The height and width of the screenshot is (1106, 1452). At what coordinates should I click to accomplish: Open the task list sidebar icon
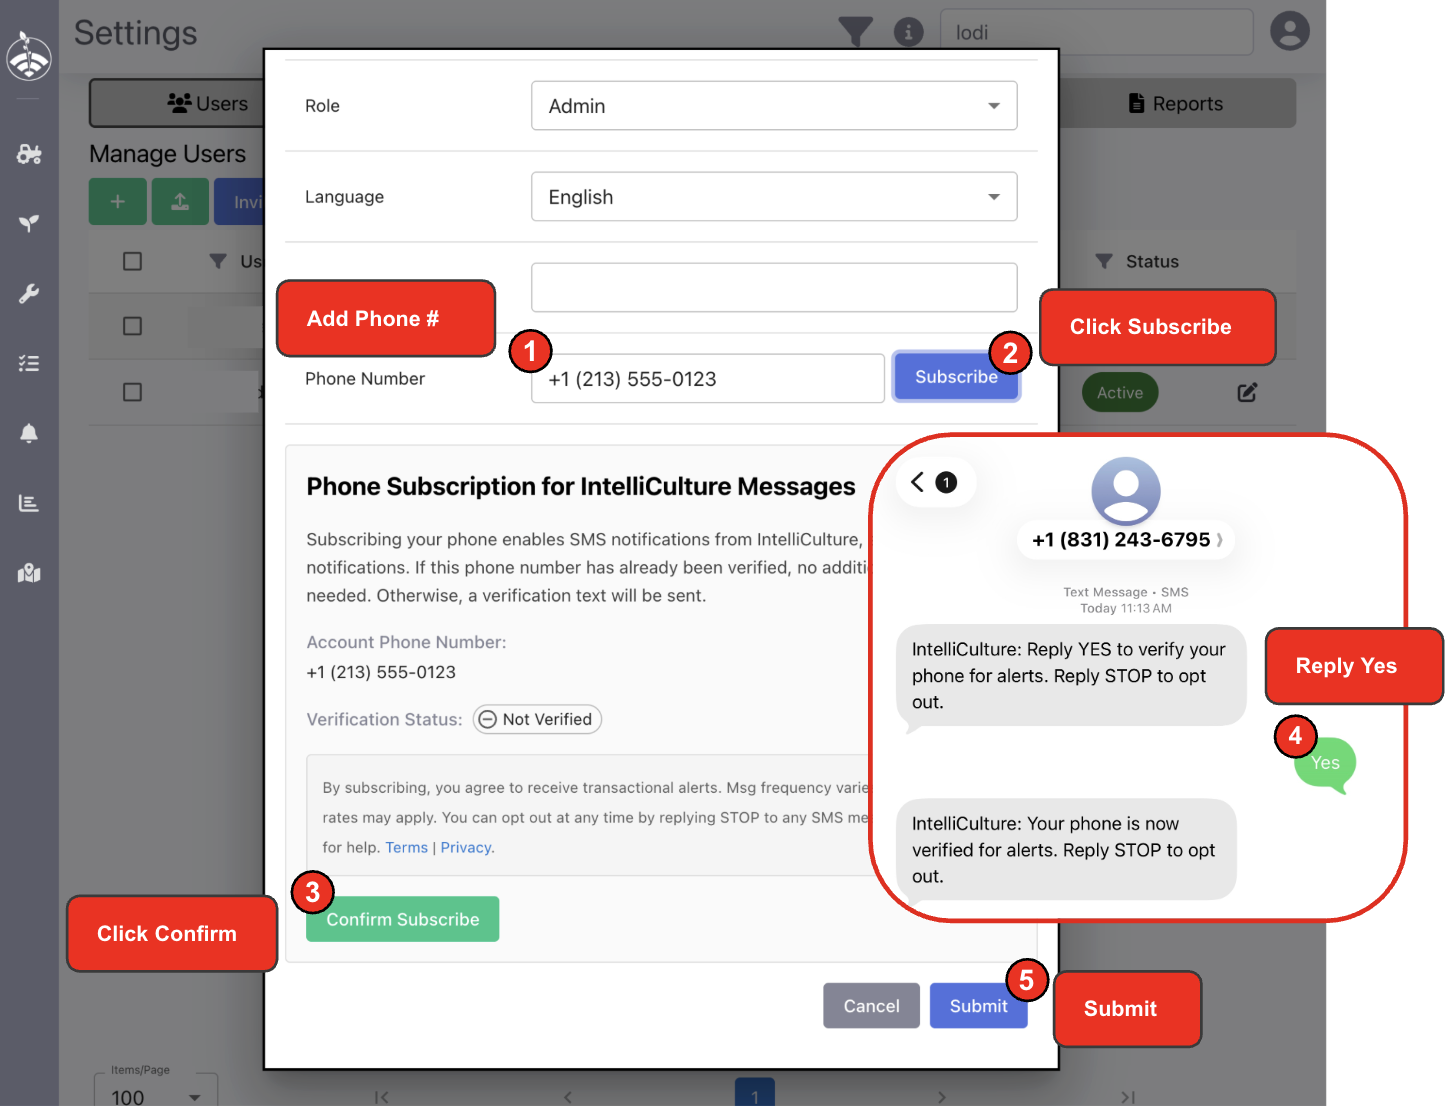point(29,363)
